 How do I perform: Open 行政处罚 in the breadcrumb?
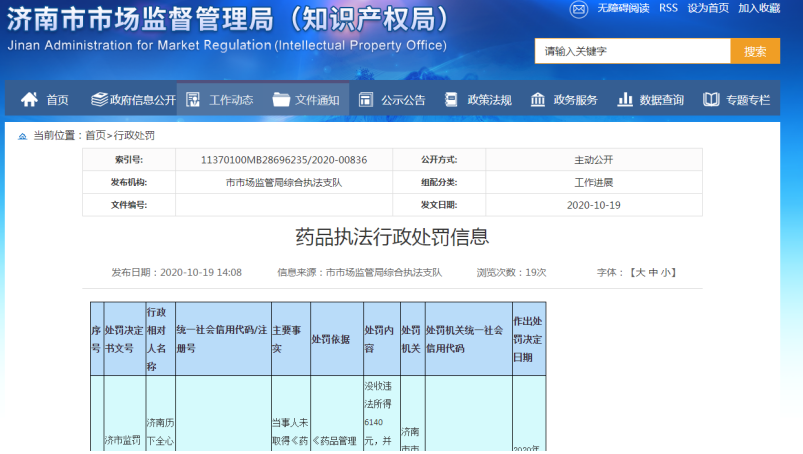pos(134,135)
